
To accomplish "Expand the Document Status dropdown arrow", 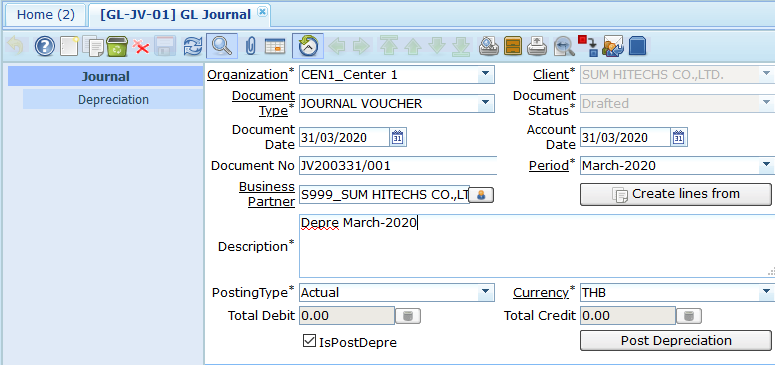I will pos(767,104).
